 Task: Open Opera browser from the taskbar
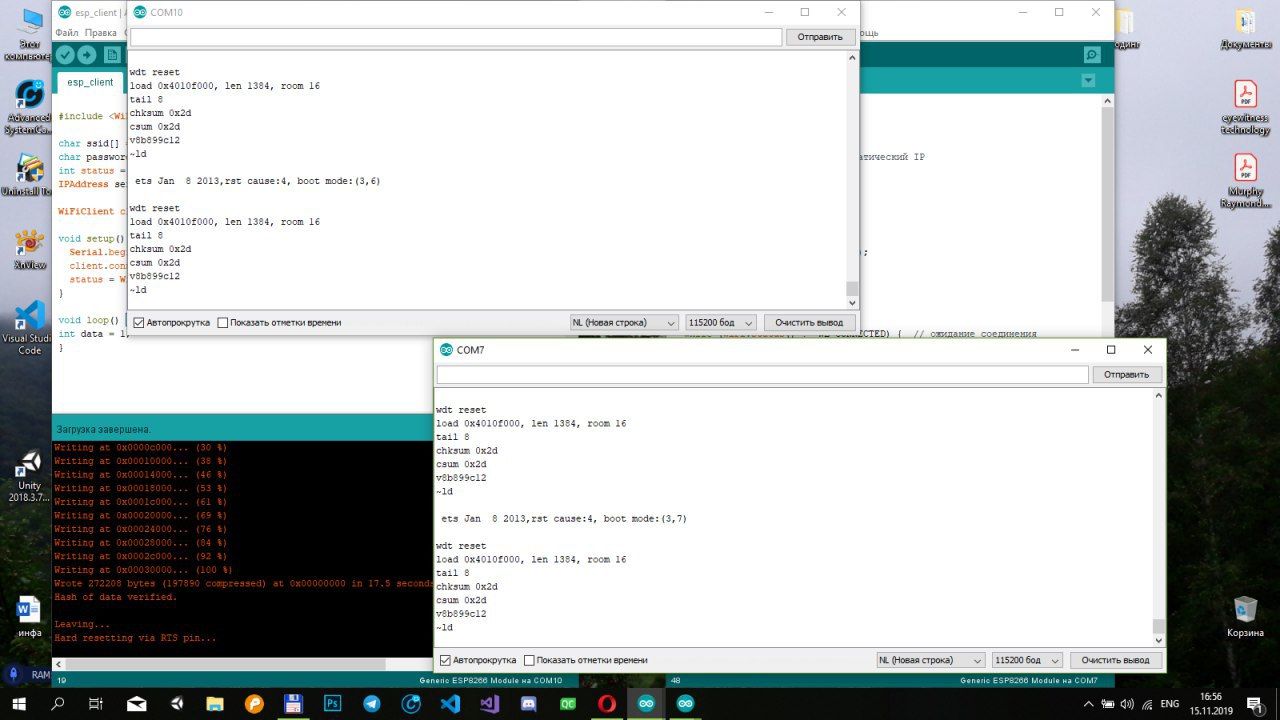point(606,704)
